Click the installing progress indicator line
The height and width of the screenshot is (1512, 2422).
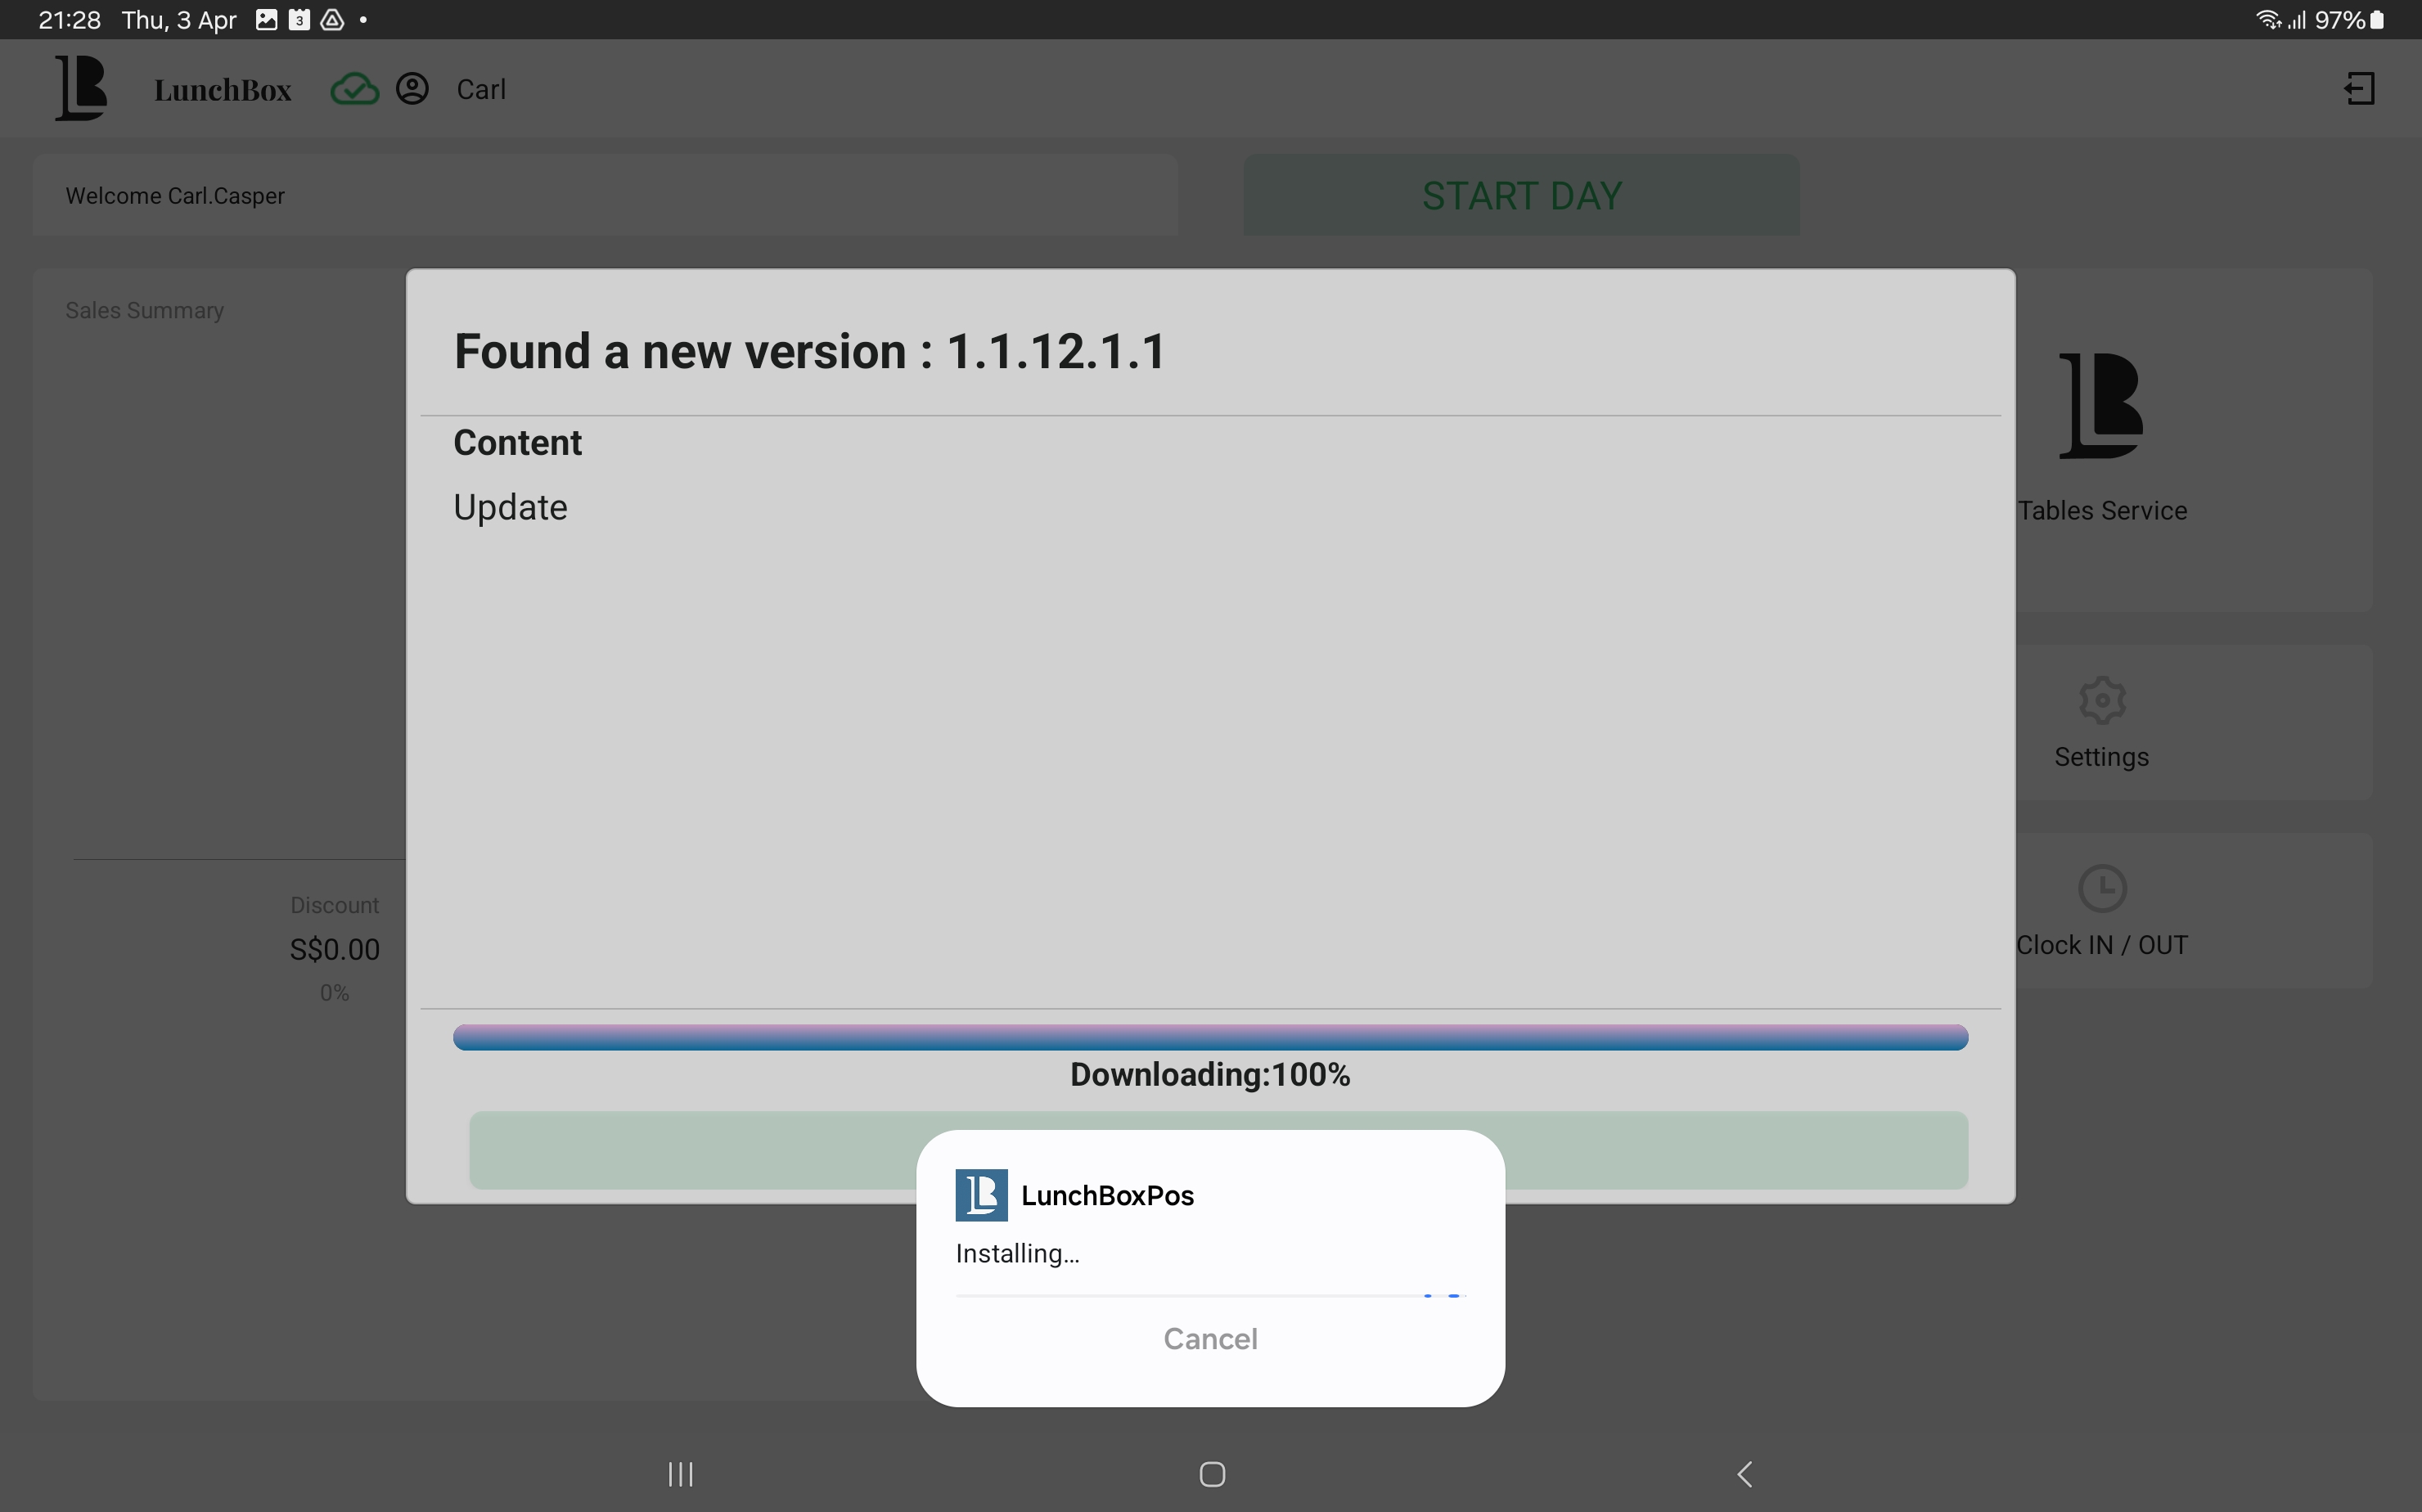pos(1210,1295)
